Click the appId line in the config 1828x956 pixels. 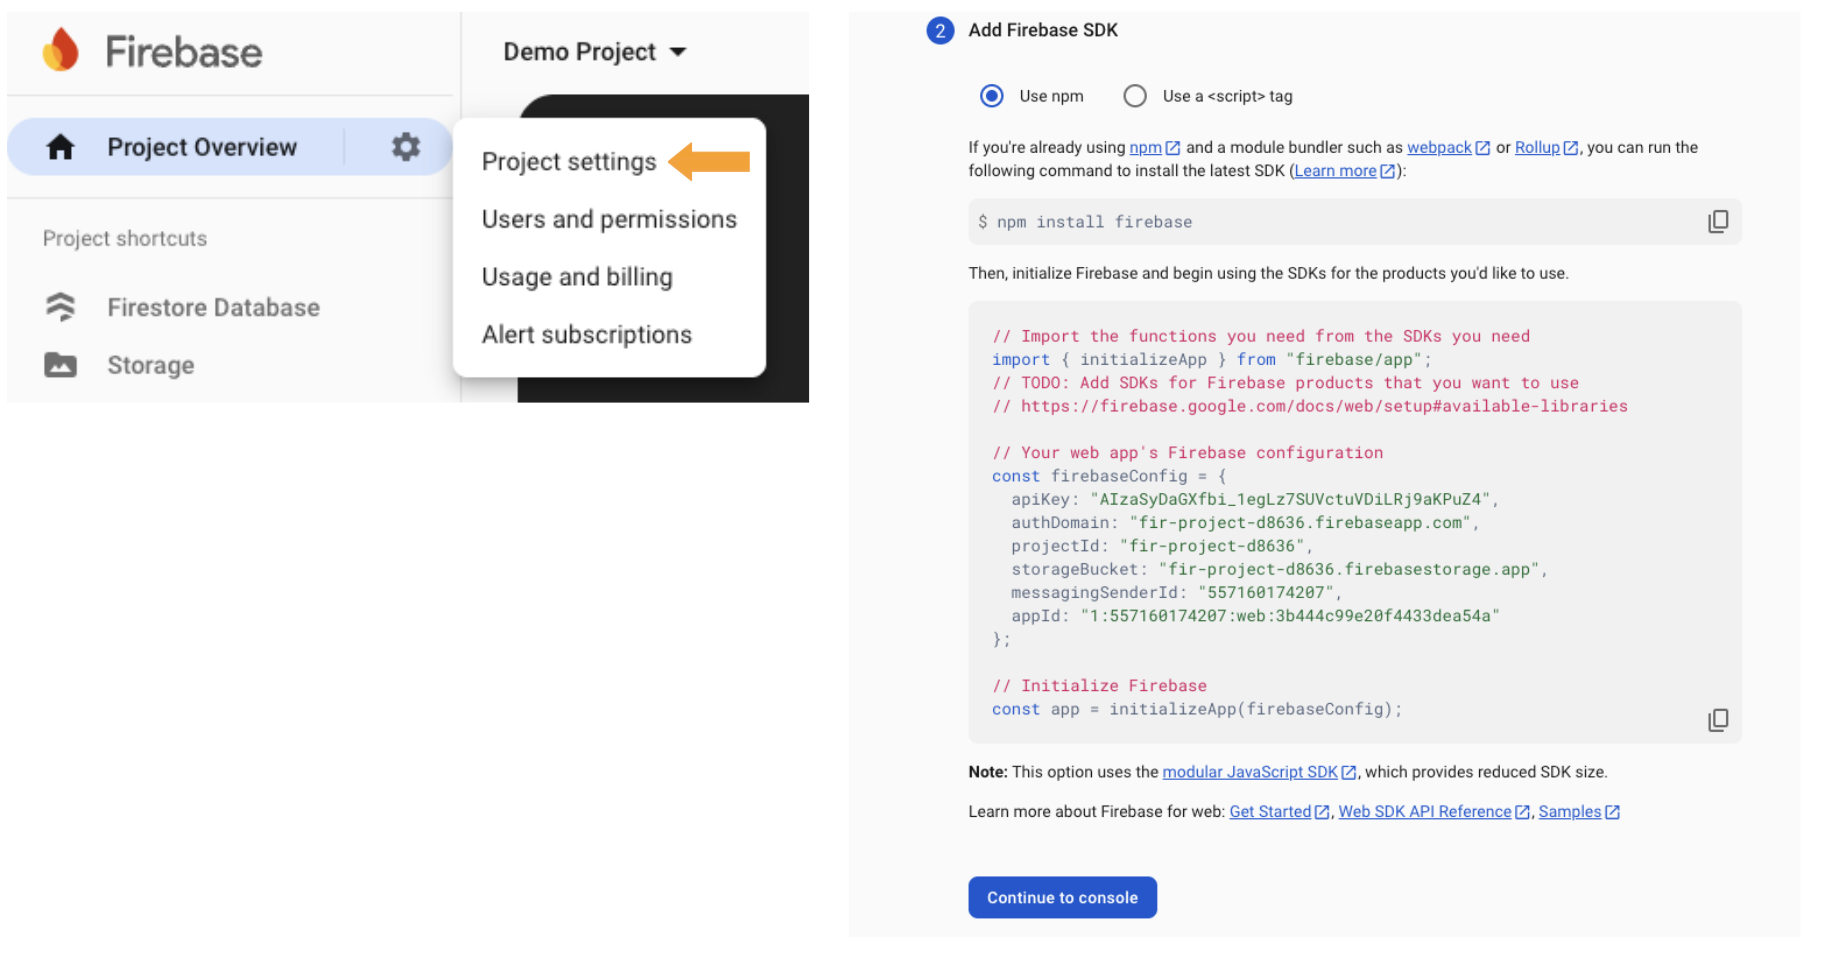click(1255, 616)
